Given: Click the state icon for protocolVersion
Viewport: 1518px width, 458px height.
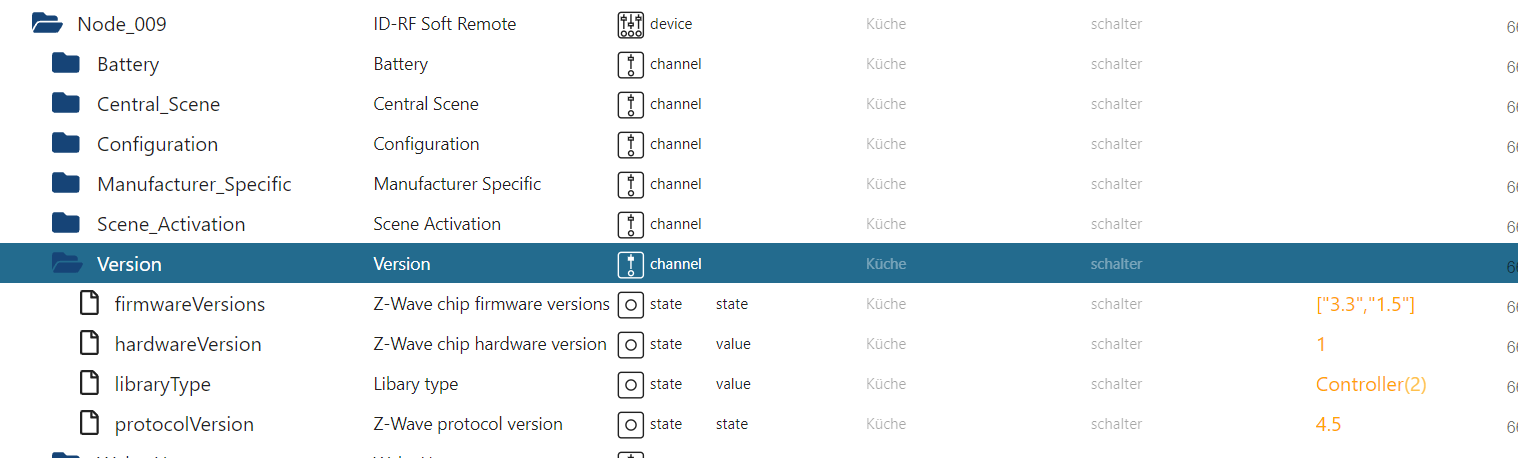Looking at the screenshot, I should (x=630, y=424).
